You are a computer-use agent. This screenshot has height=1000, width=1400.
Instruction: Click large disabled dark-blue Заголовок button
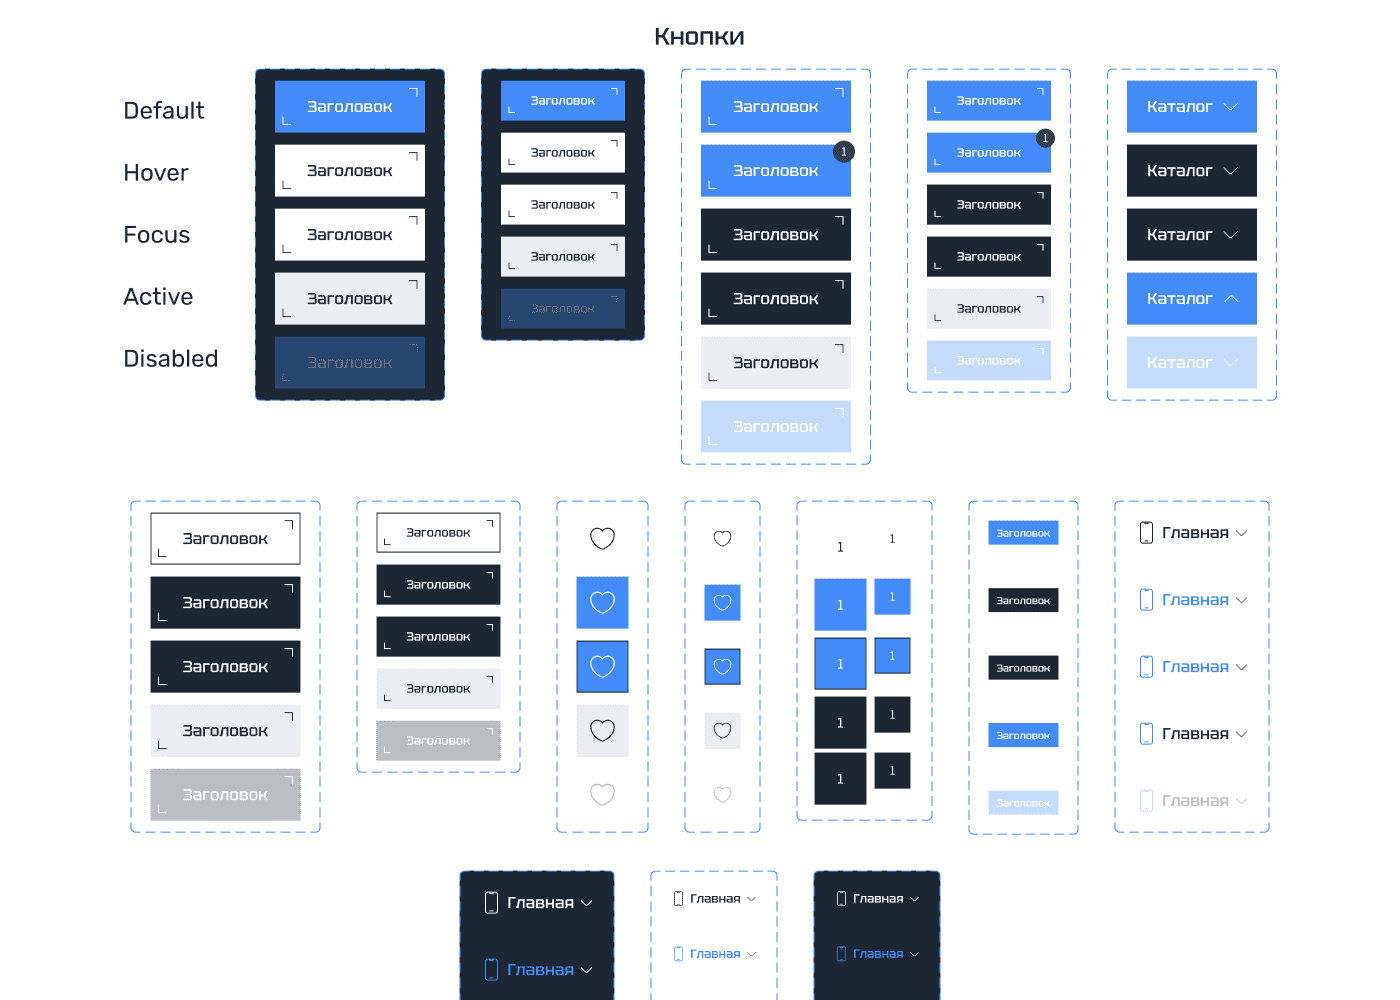tap(350, 363)
